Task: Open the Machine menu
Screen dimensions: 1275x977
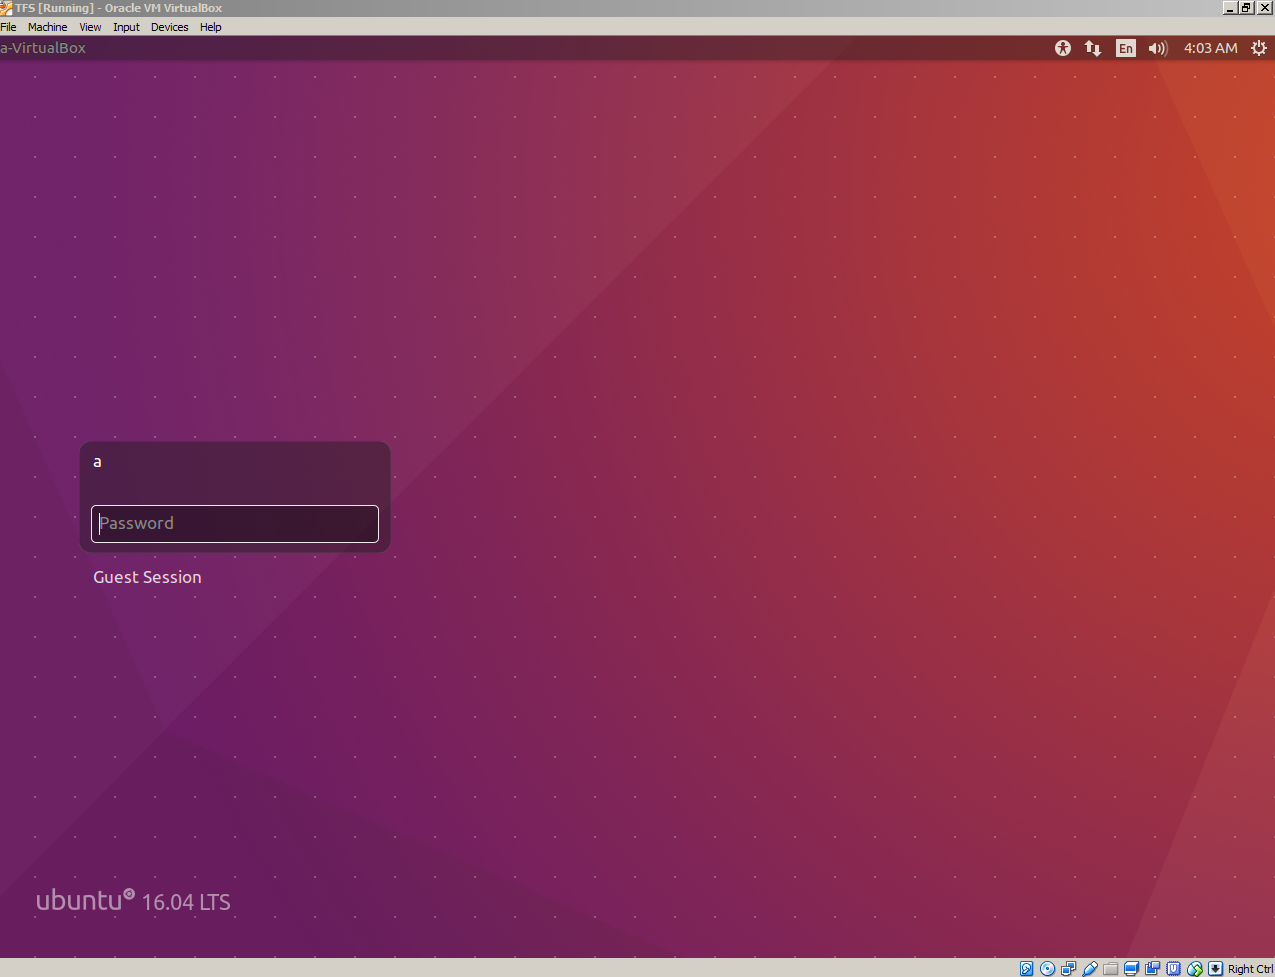Action: pos(48,27)
